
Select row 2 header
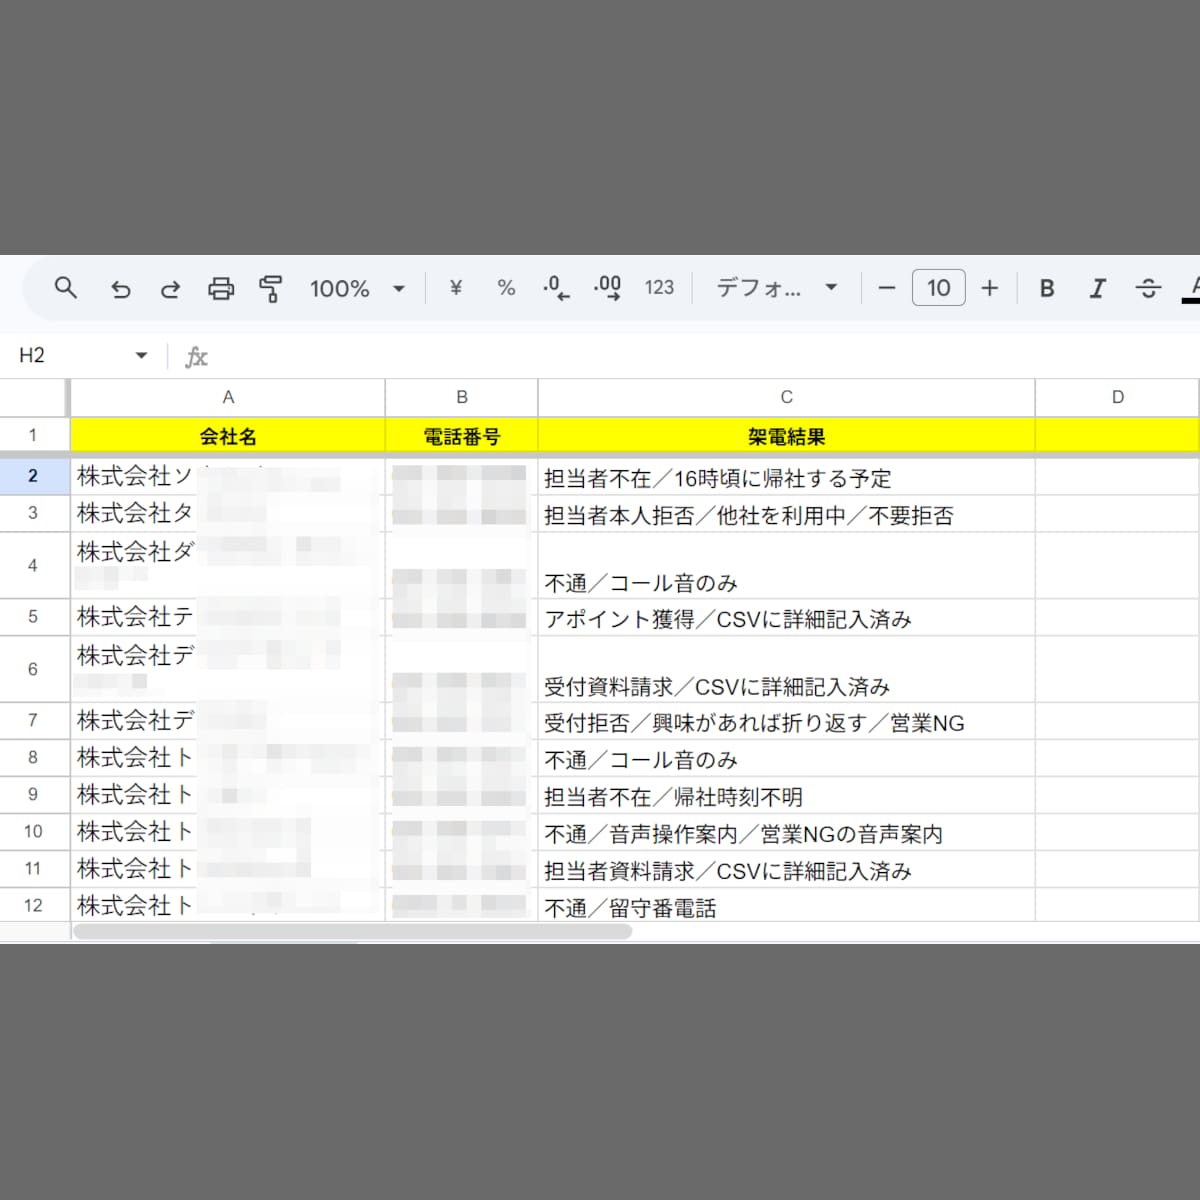click(x=33, y=476)
